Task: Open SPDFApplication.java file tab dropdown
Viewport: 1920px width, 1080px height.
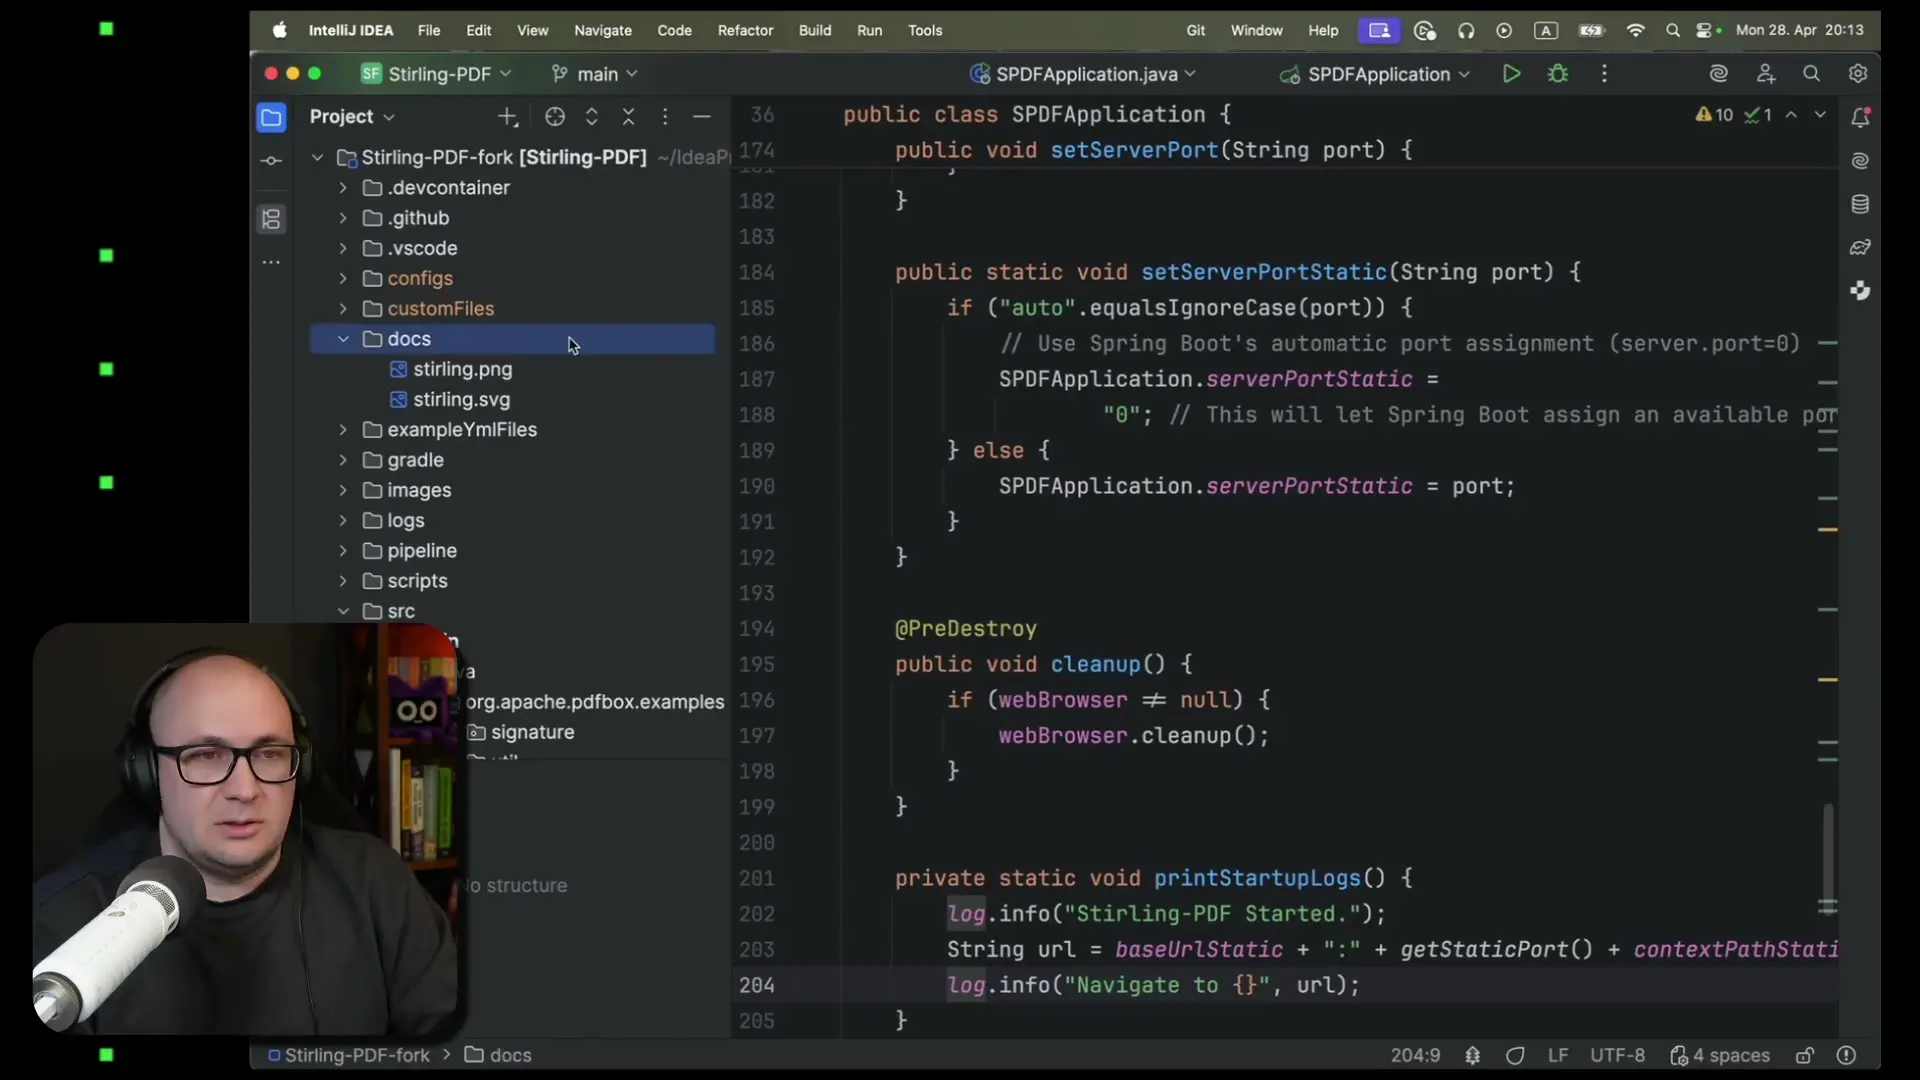Action: point(1083,74)
